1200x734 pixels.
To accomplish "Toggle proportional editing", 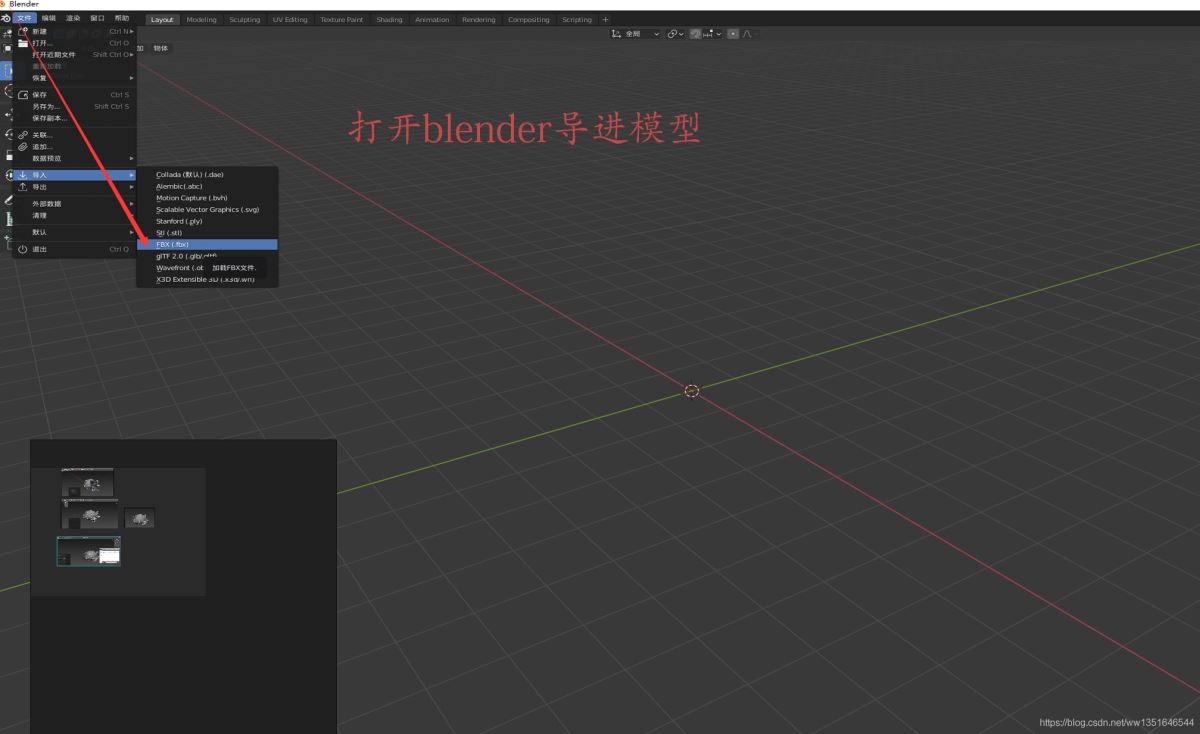I will point(732,33).
